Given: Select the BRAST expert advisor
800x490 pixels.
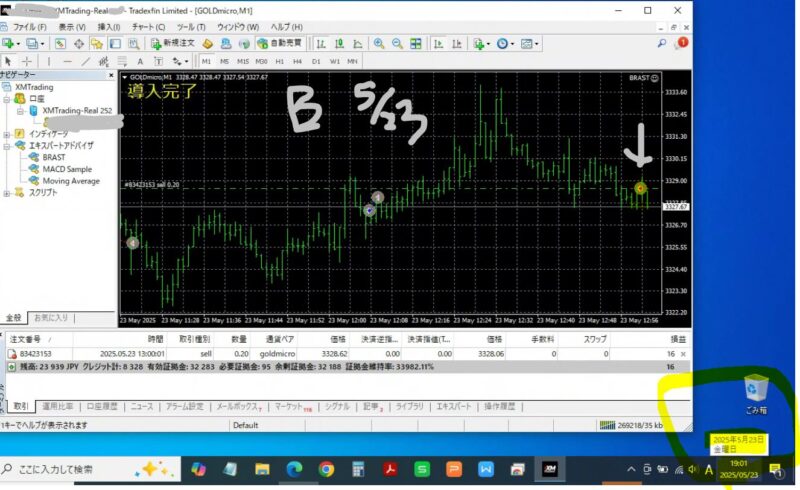Looking at the screenshot, I should pos(54,157).
